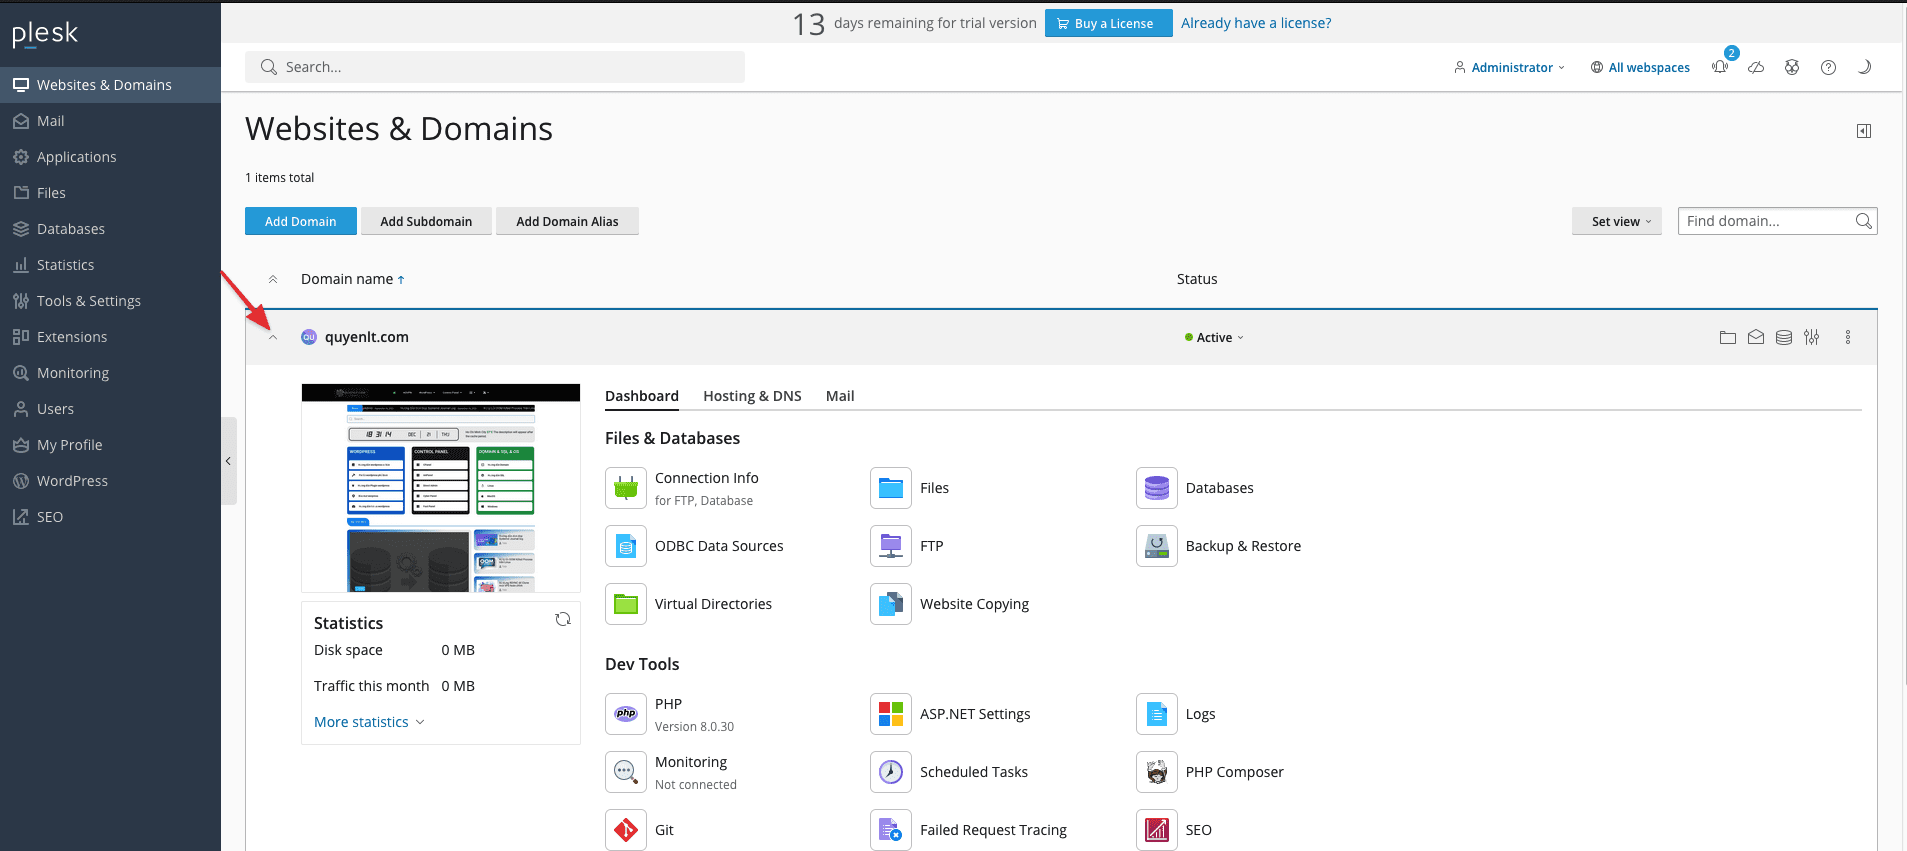Open WordPress in the sidebar
1907x851 pixels.
pos(110,481)
